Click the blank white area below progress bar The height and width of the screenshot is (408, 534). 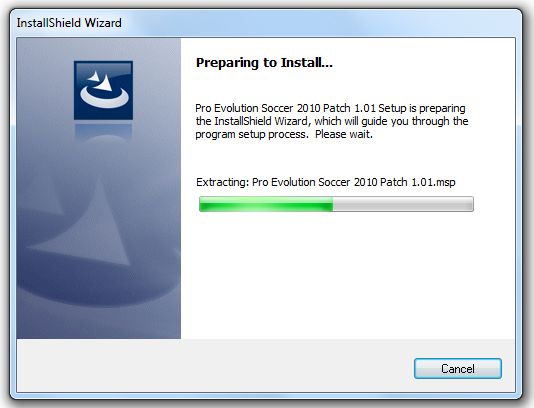pos(347,276)
